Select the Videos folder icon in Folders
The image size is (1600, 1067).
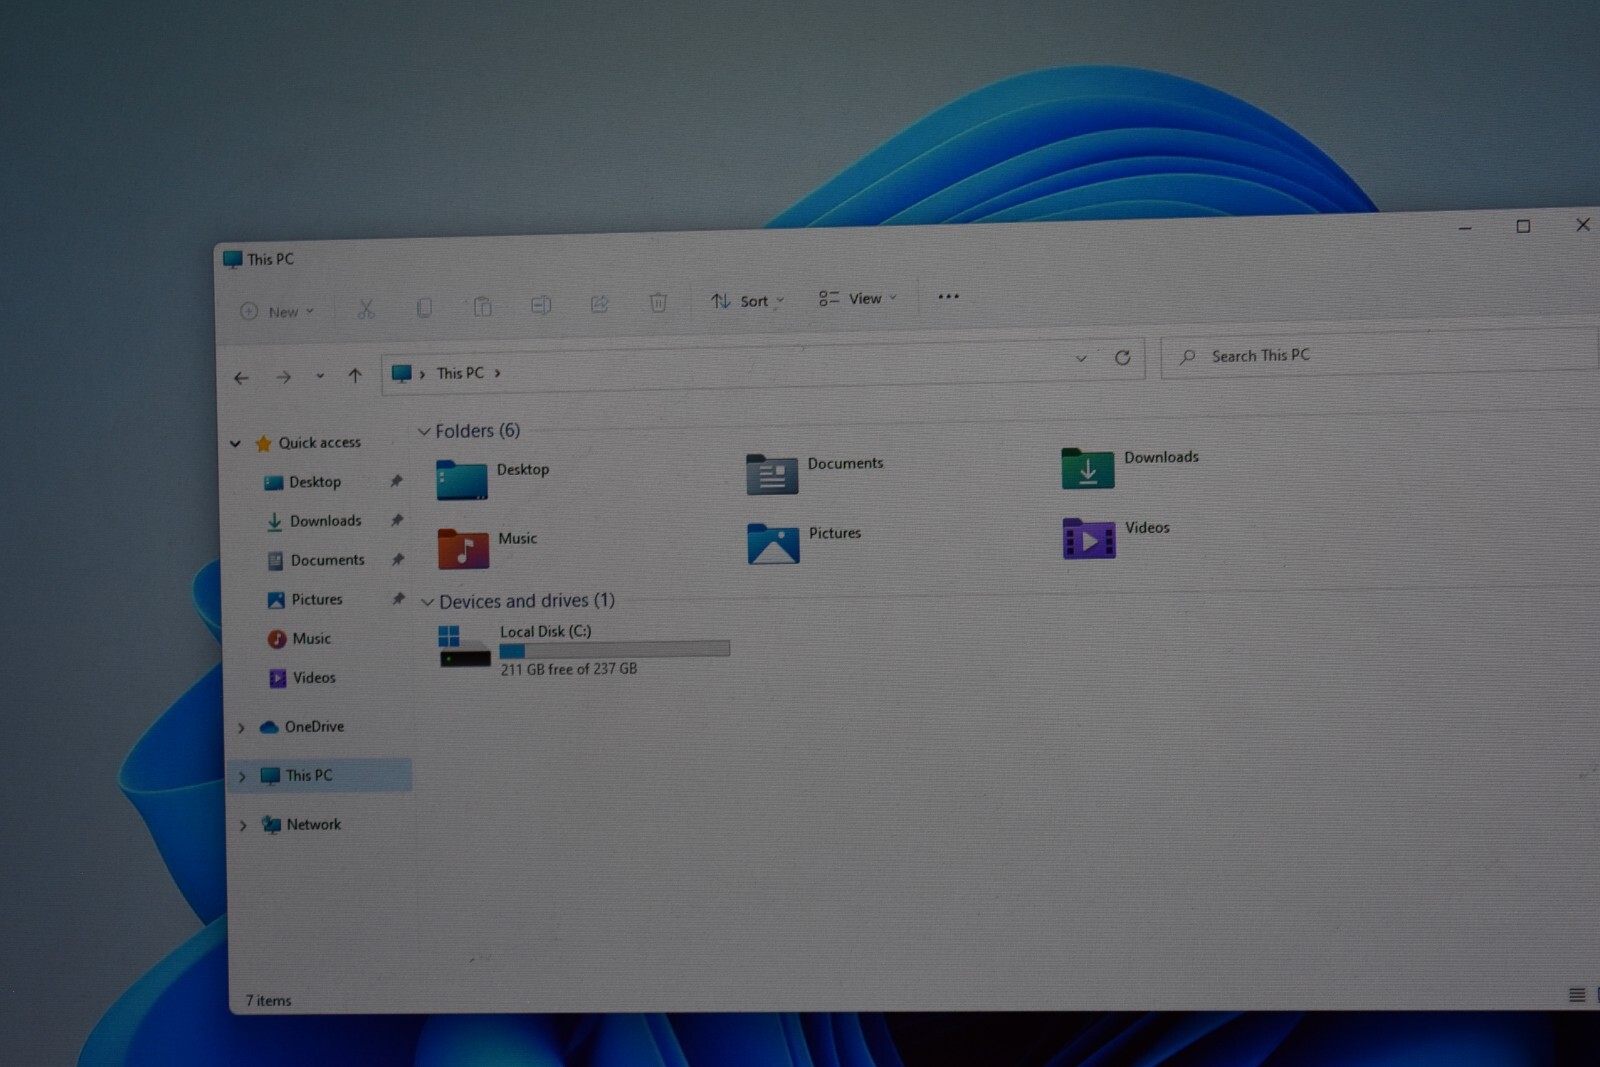click(x=1089, y=538)
